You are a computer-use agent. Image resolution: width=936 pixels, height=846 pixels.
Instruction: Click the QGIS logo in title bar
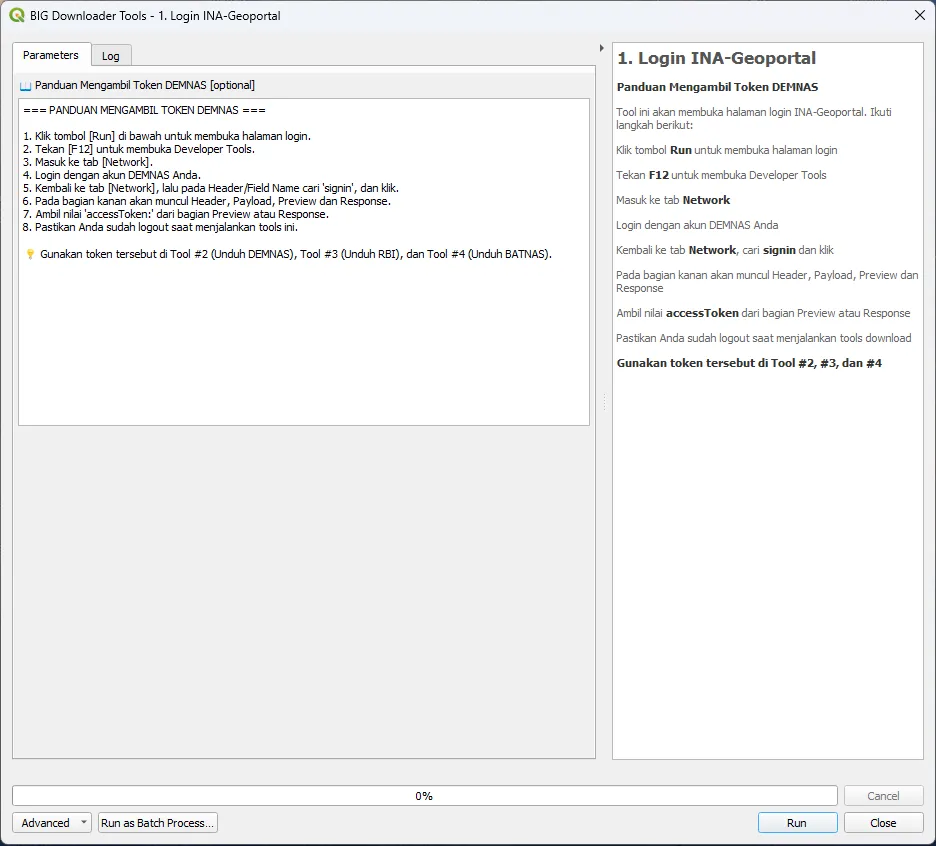17,15
